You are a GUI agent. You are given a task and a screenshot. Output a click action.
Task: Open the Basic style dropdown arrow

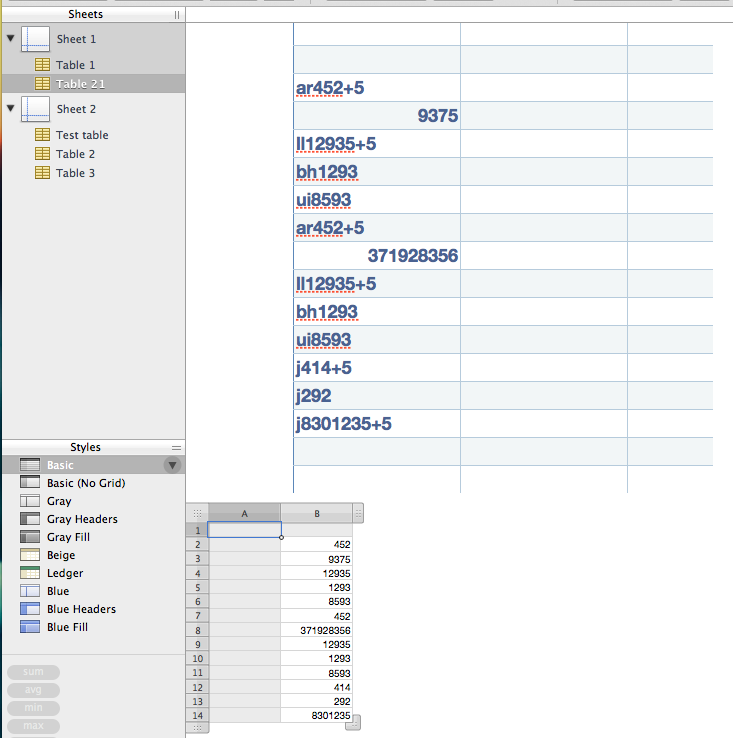pyautogui.click(x=173, y=465)
